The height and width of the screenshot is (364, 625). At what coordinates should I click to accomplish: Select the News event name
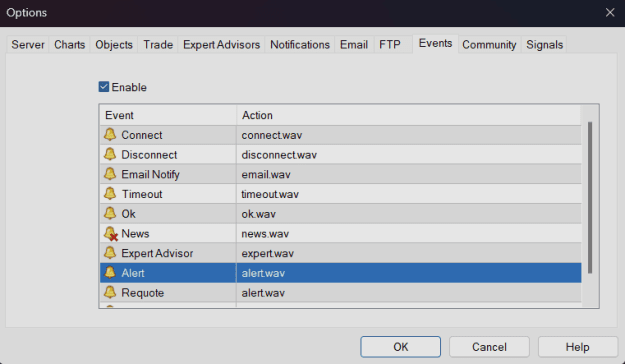pyautogui.click(x=135, y=234)
